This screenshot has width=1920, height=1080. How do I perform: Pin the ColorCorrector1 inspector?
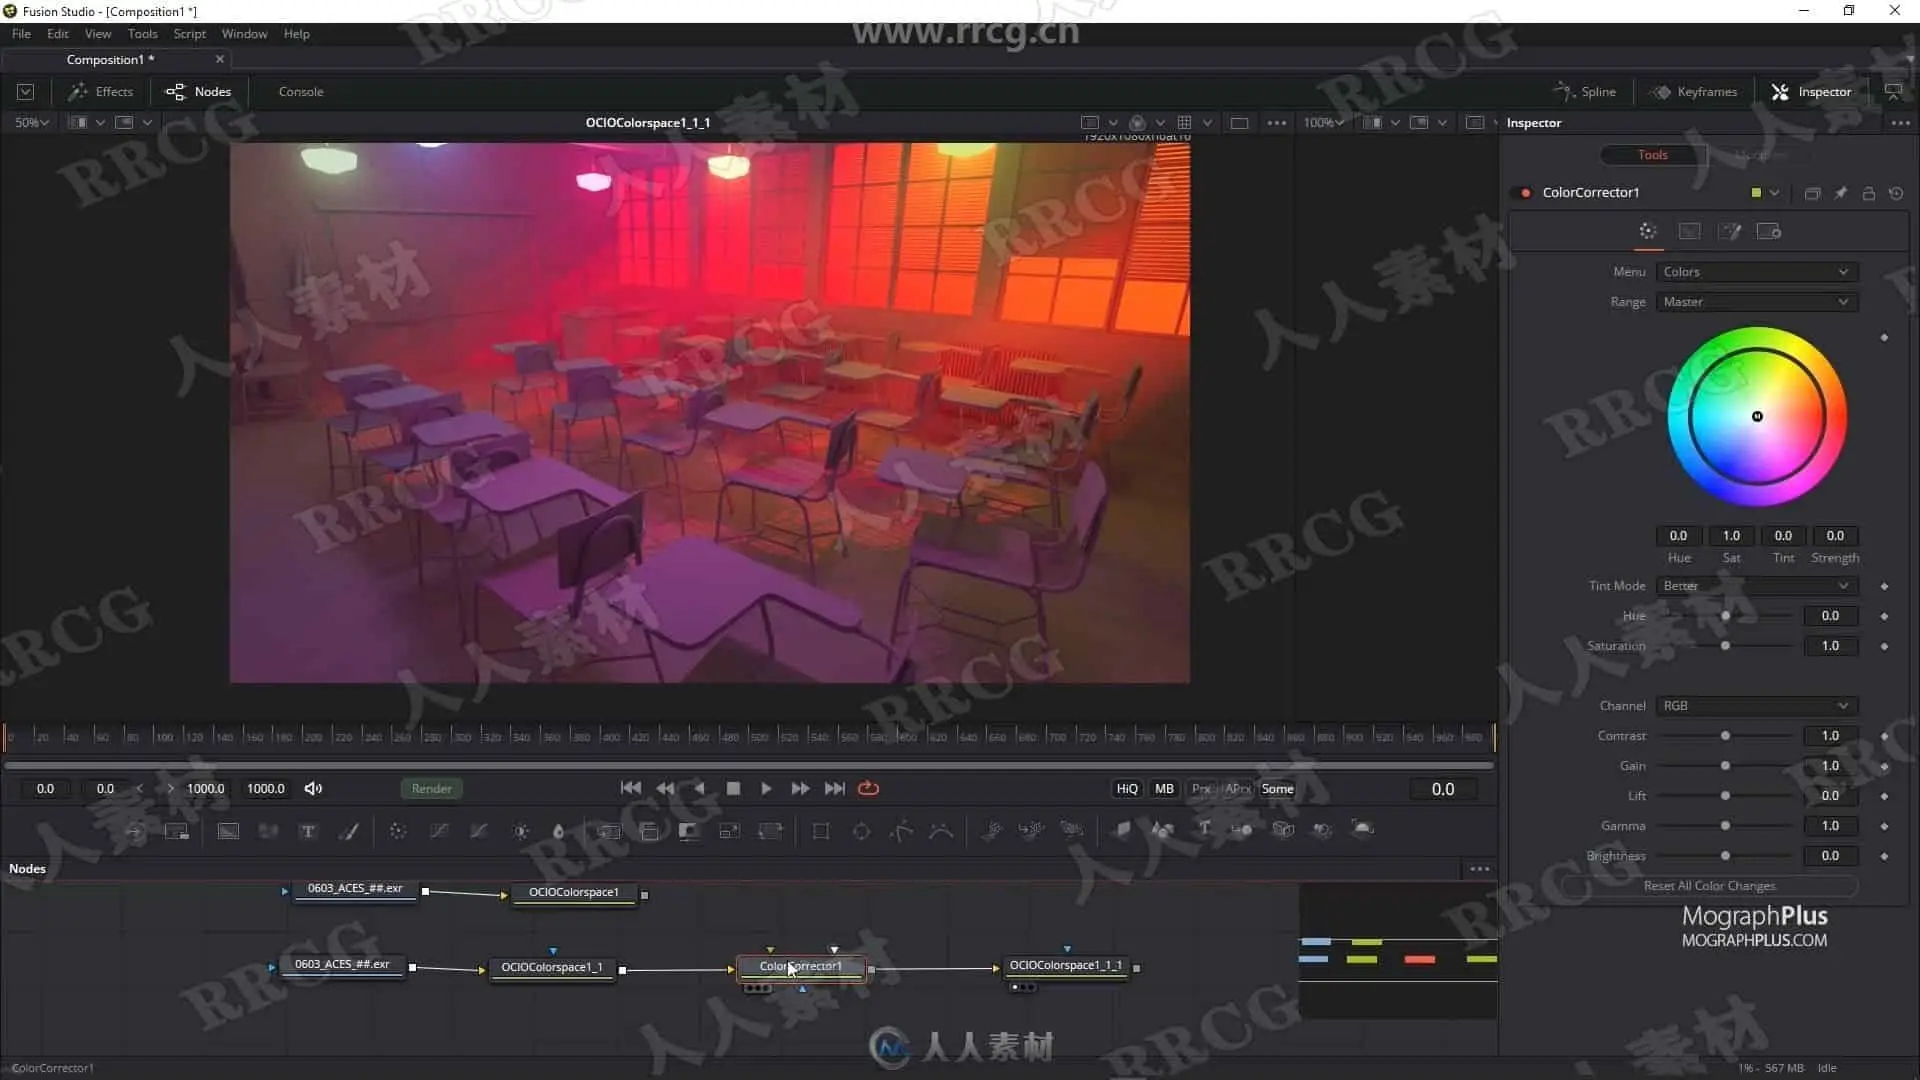coord(1840,193)
